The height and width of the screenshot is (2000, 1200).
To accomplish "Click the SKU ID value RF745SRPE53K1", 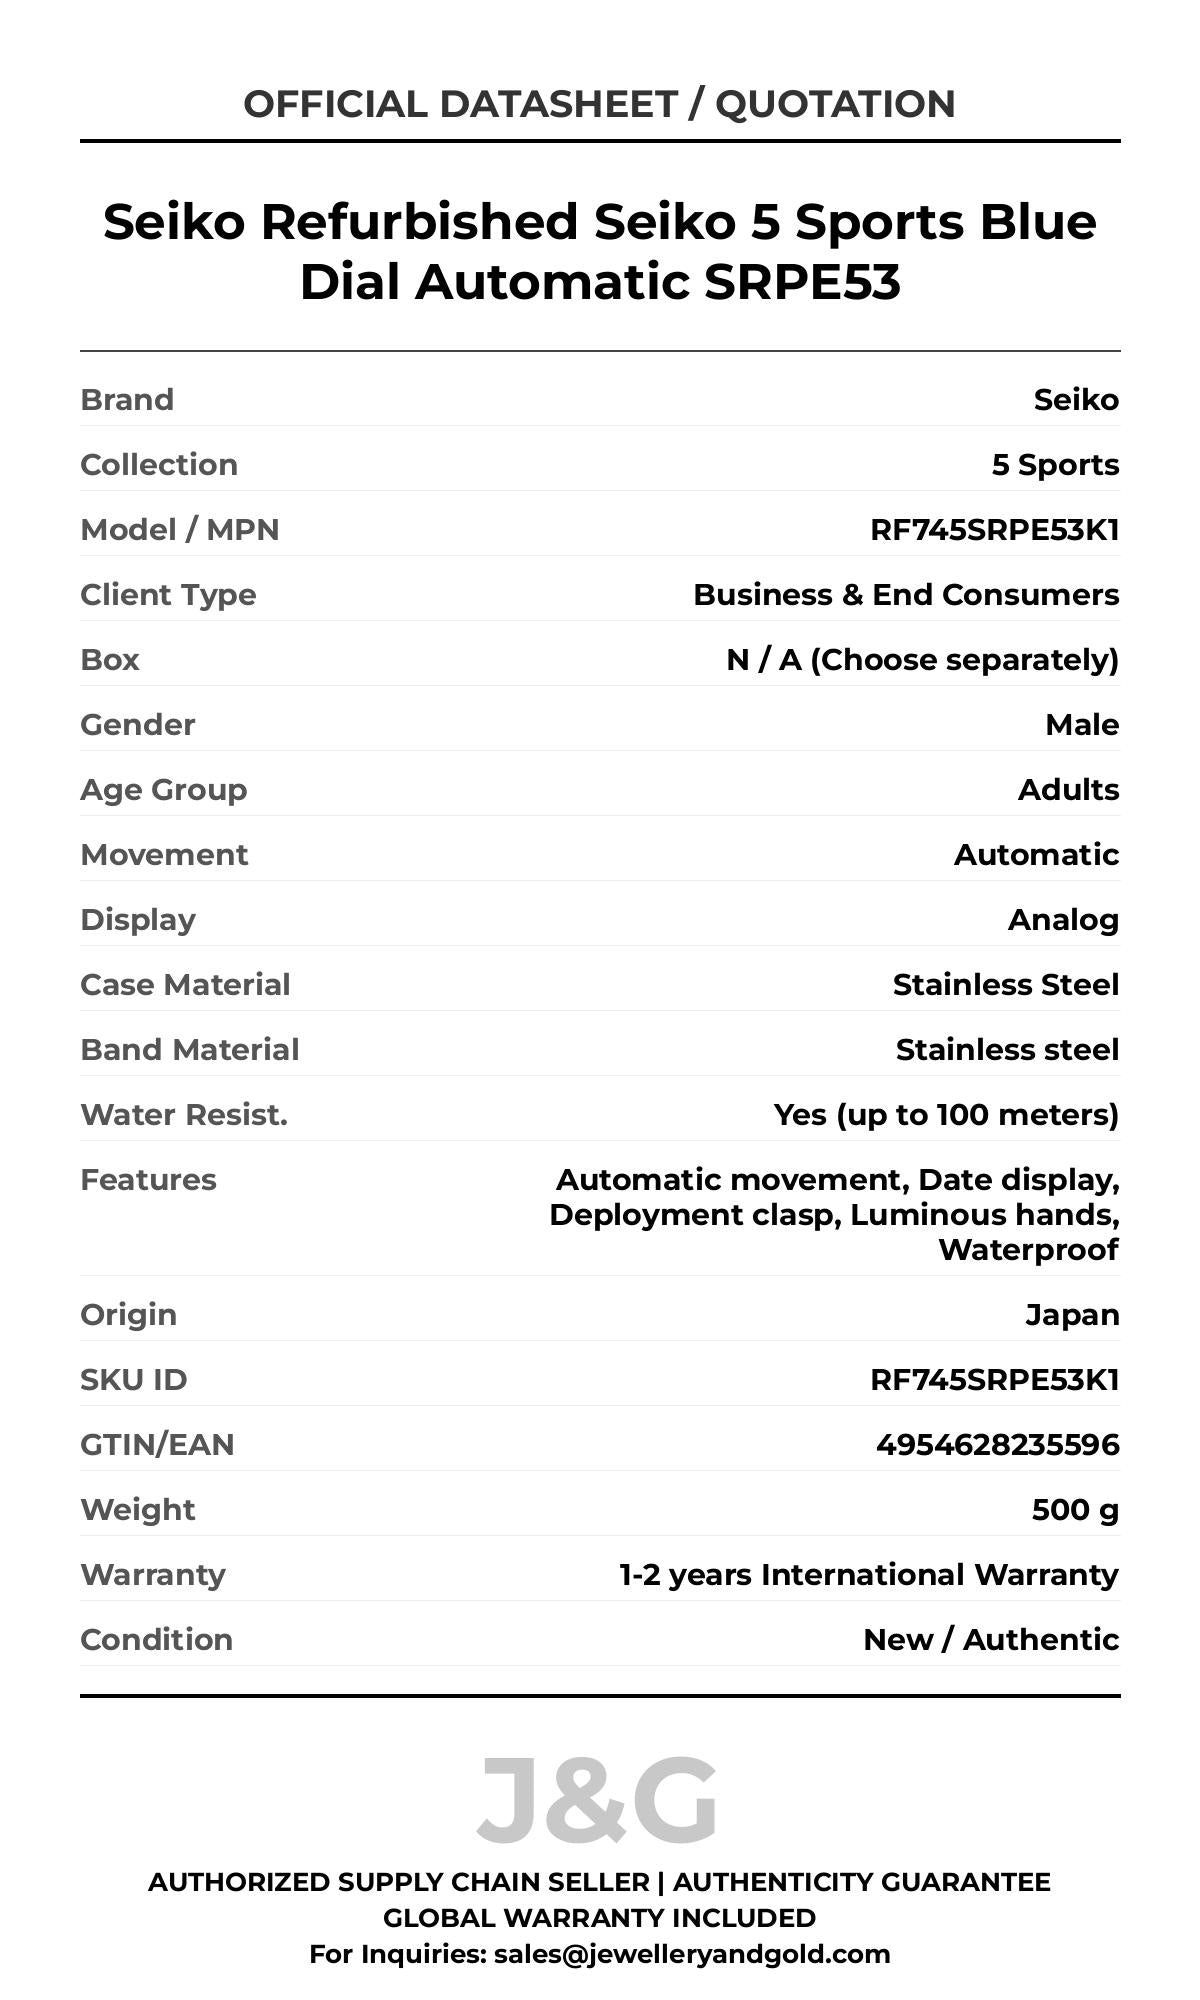I will 994,1379.
